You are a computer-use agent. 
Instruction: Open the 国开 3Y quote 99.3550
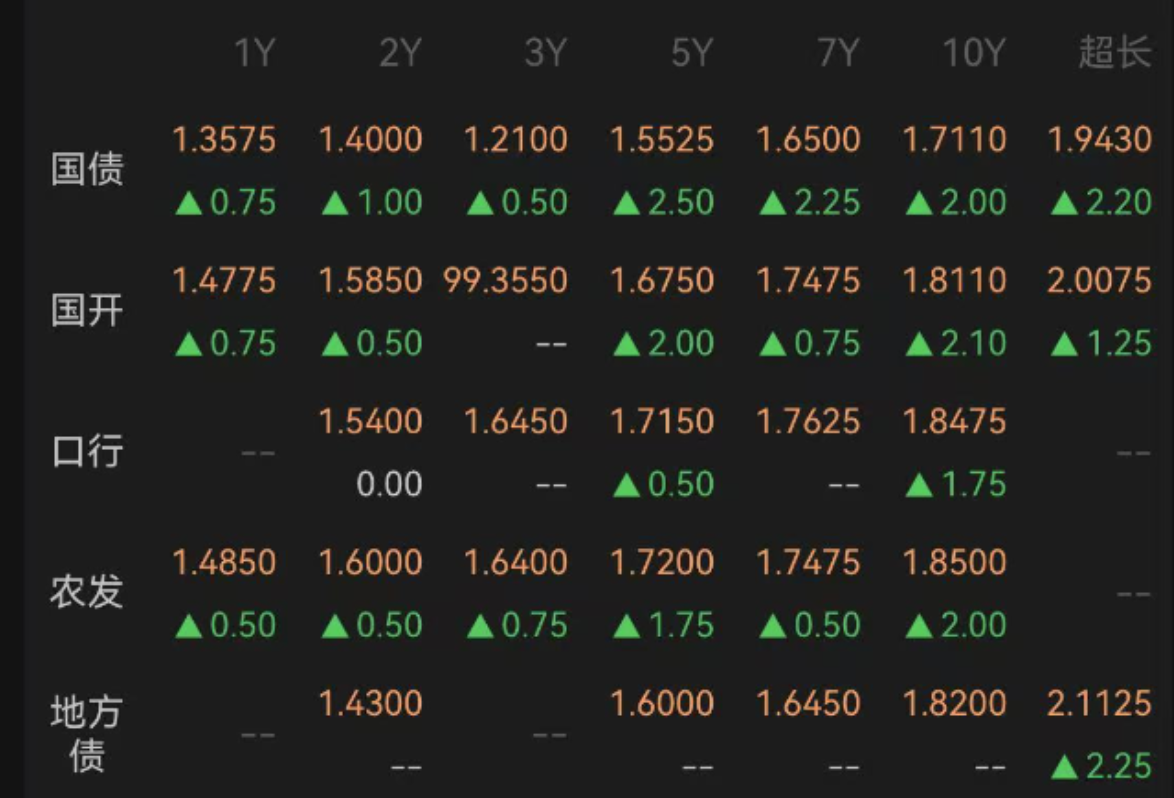[506, 280]
